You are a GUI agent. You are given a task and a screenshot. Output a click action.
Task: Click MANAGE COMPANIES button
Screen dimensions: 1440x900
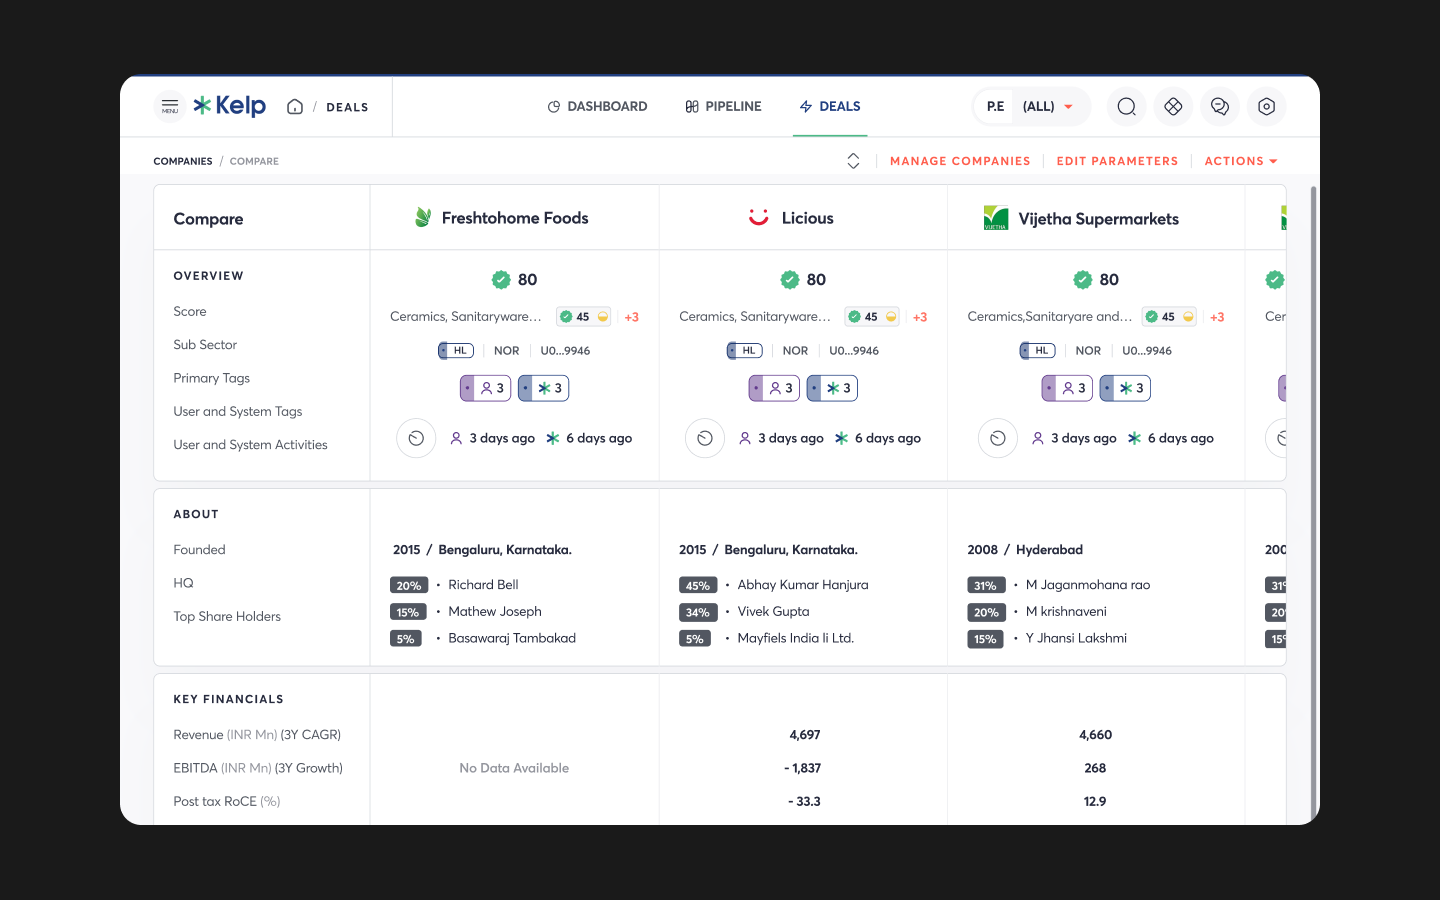pos(960,161)
